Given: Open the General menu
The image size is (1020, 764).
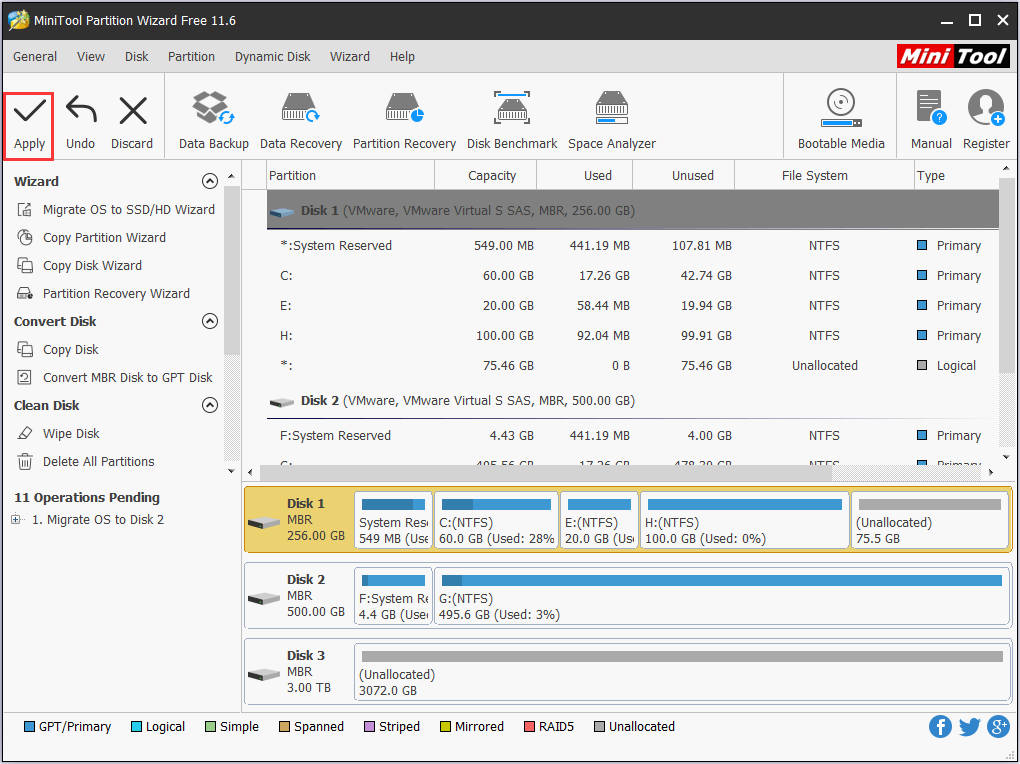Looking at the screenshot, I should tap(35, 57).
